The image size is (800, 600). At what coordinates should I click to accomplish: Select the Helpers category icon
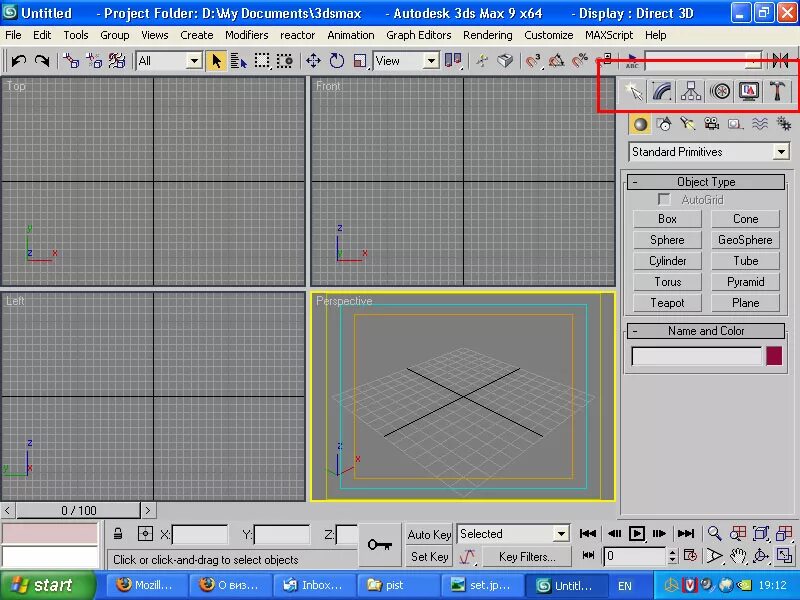[735, 124]
